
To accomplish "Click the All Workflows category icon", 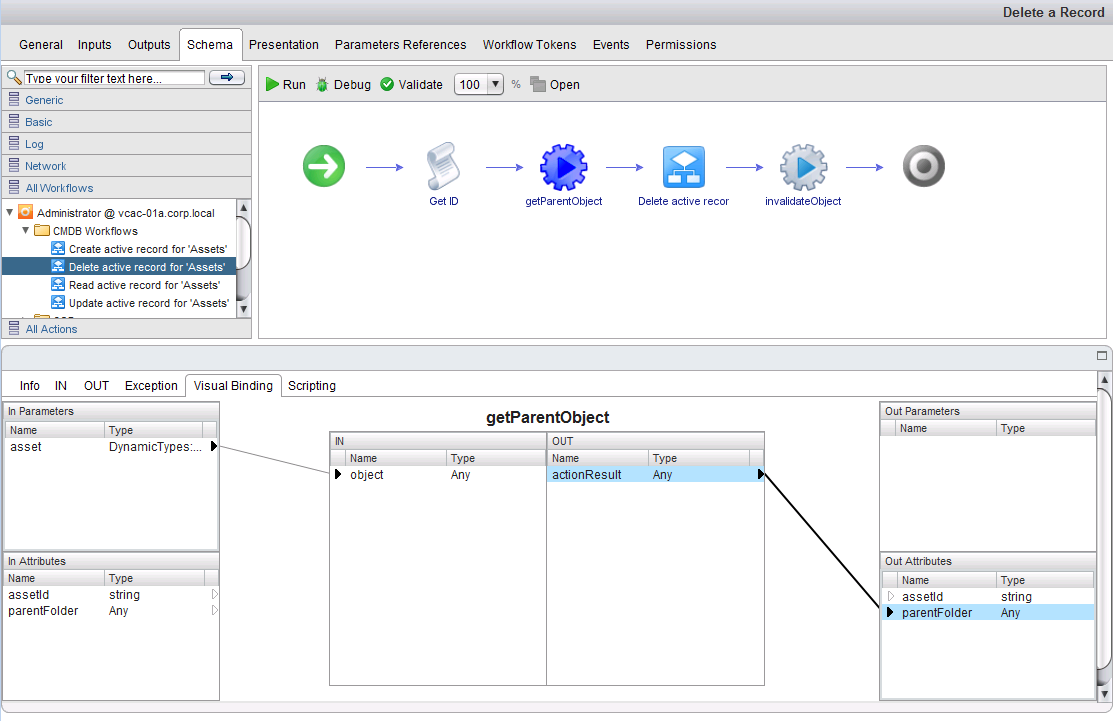I will pyautogui.click(x=13, y=187).
